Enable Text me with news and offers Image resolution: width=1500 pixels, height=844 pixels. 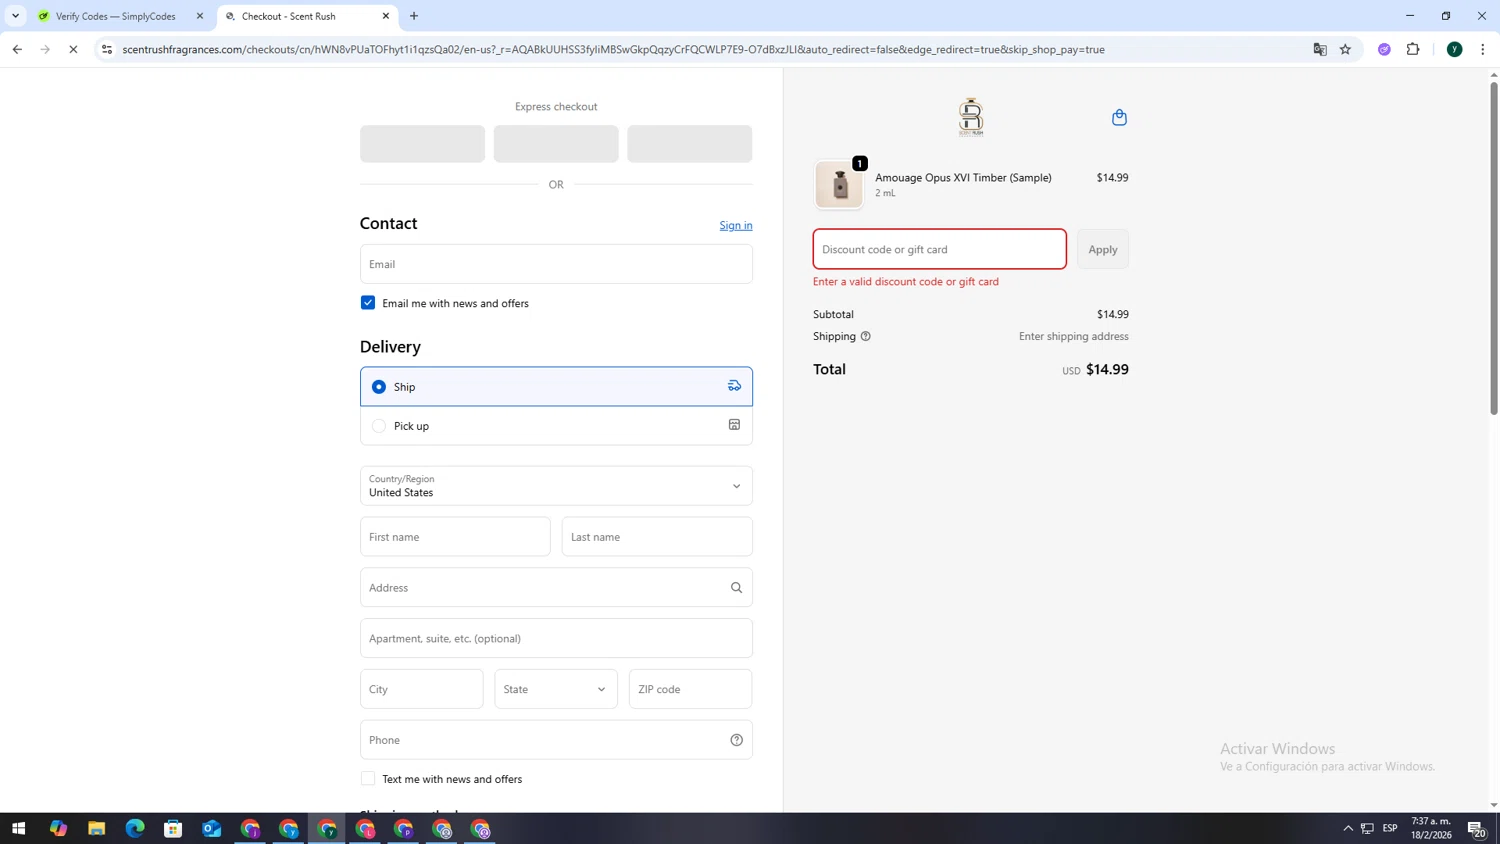pos(368,779)
